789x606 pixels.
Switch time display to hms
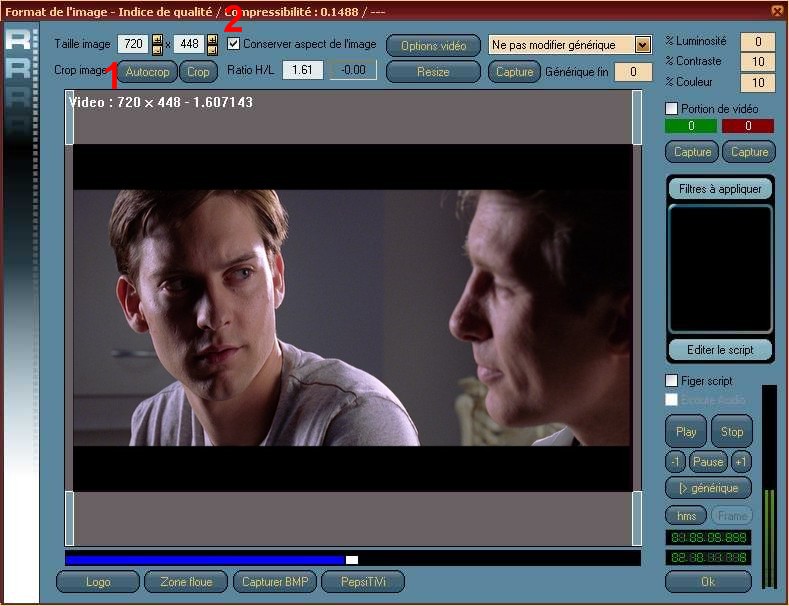(x=685, y=515)
